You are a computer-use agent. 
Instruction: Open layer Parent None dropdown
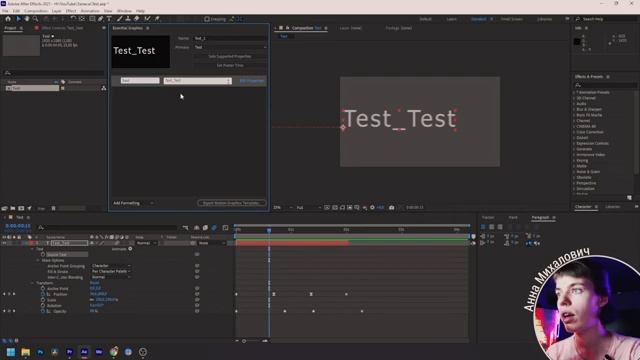[211, 243]
